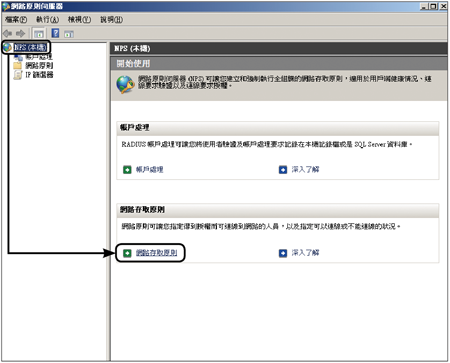The image size is (450, 363).
Task: Select 網路原則 folder in the left tree
Action: pos(39,66)
